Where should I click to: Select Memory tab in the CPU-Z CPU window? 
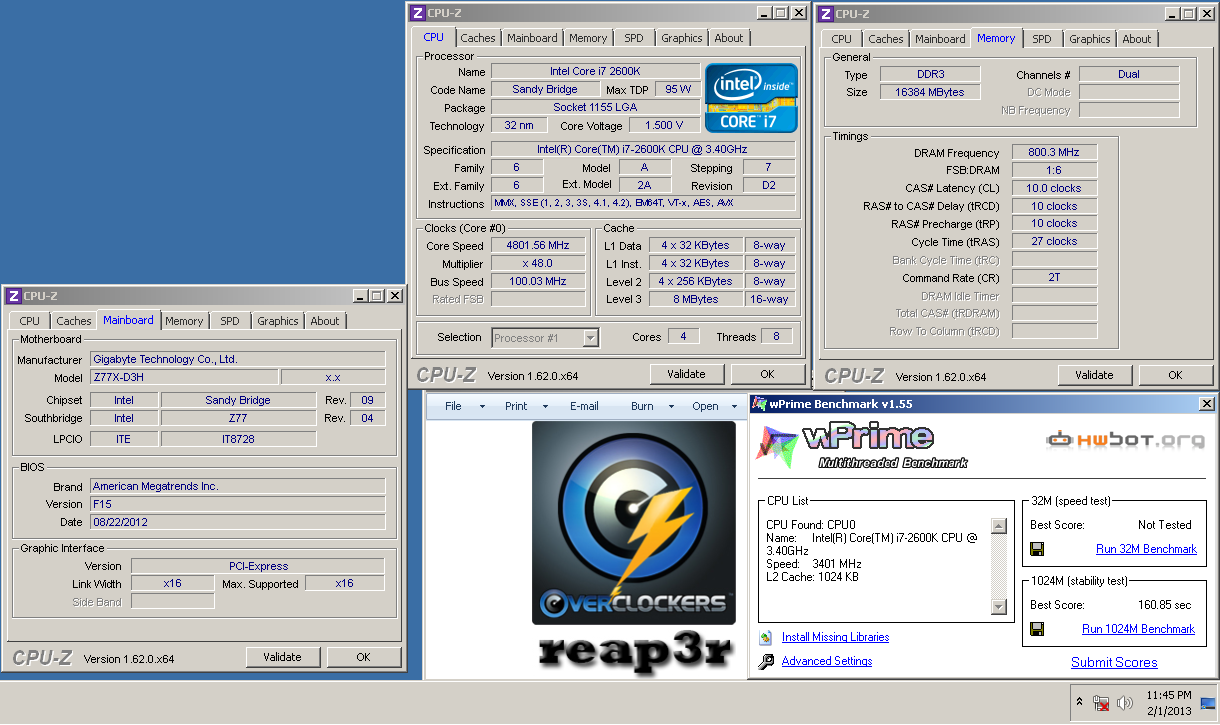tap(588, 38)
